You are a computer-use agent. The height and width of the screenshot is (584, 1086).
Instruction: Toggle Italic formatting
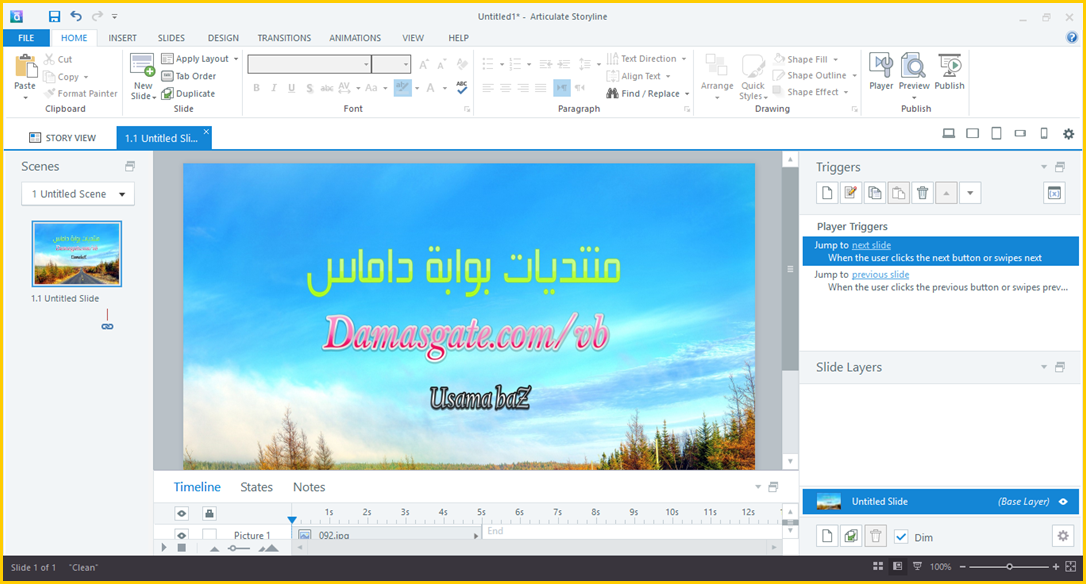(x=274, y=88)
